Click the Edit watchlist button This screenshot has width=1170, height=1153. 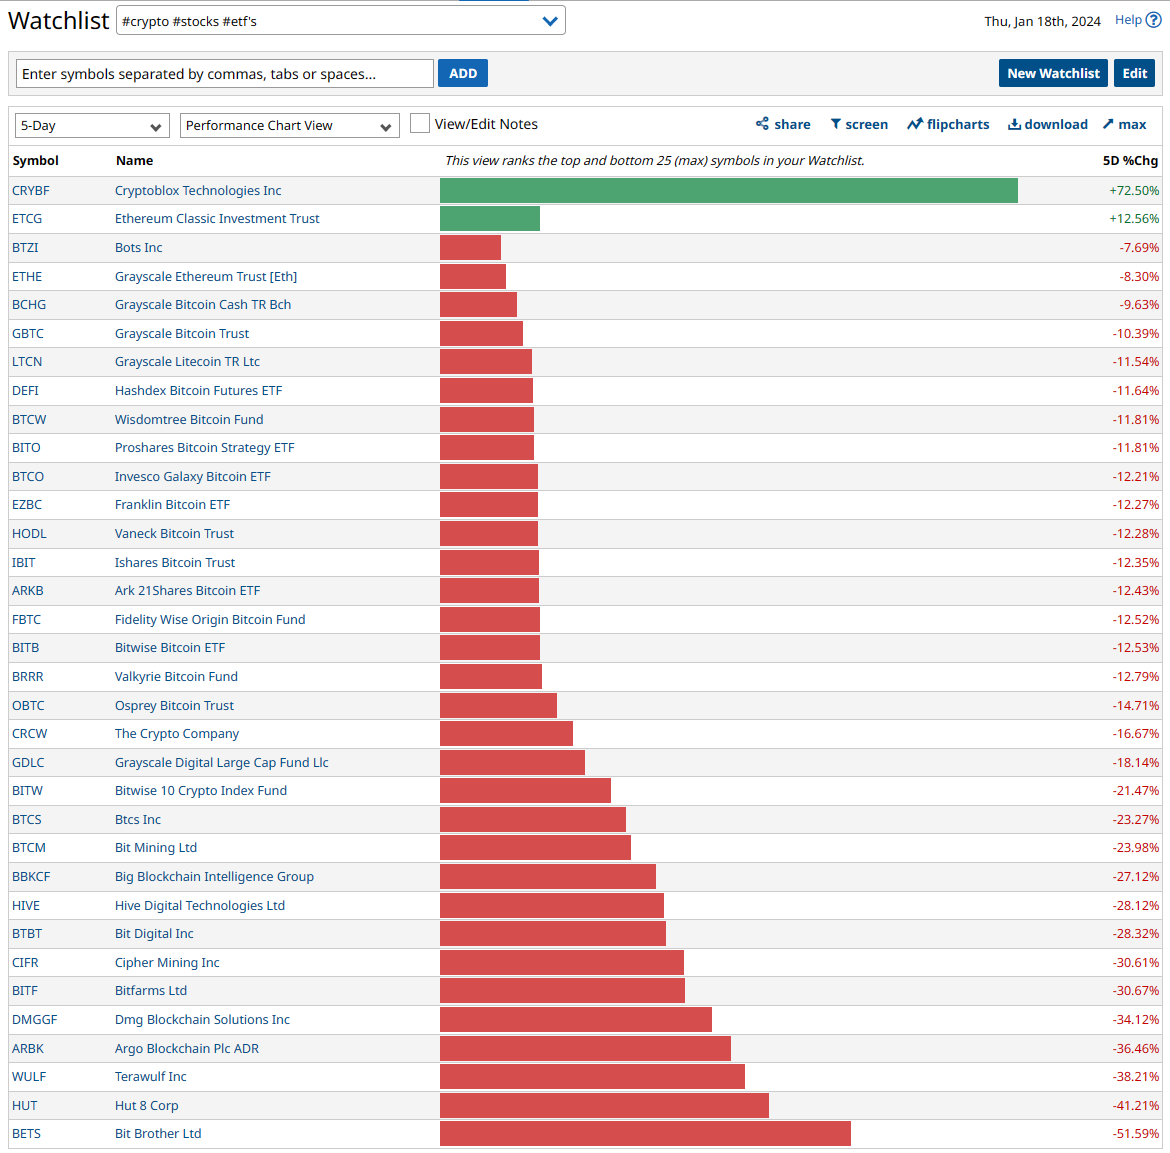point(1134,73)
